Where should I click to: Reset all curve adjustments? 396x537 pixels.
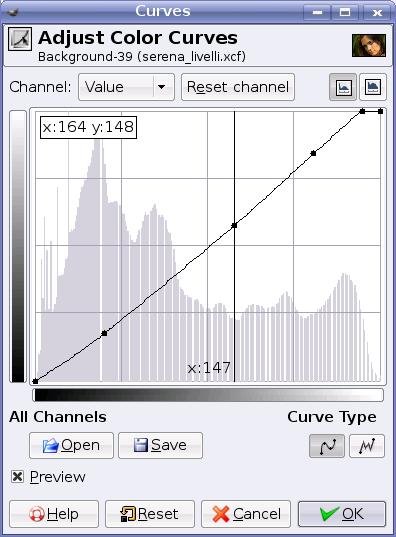150,514
